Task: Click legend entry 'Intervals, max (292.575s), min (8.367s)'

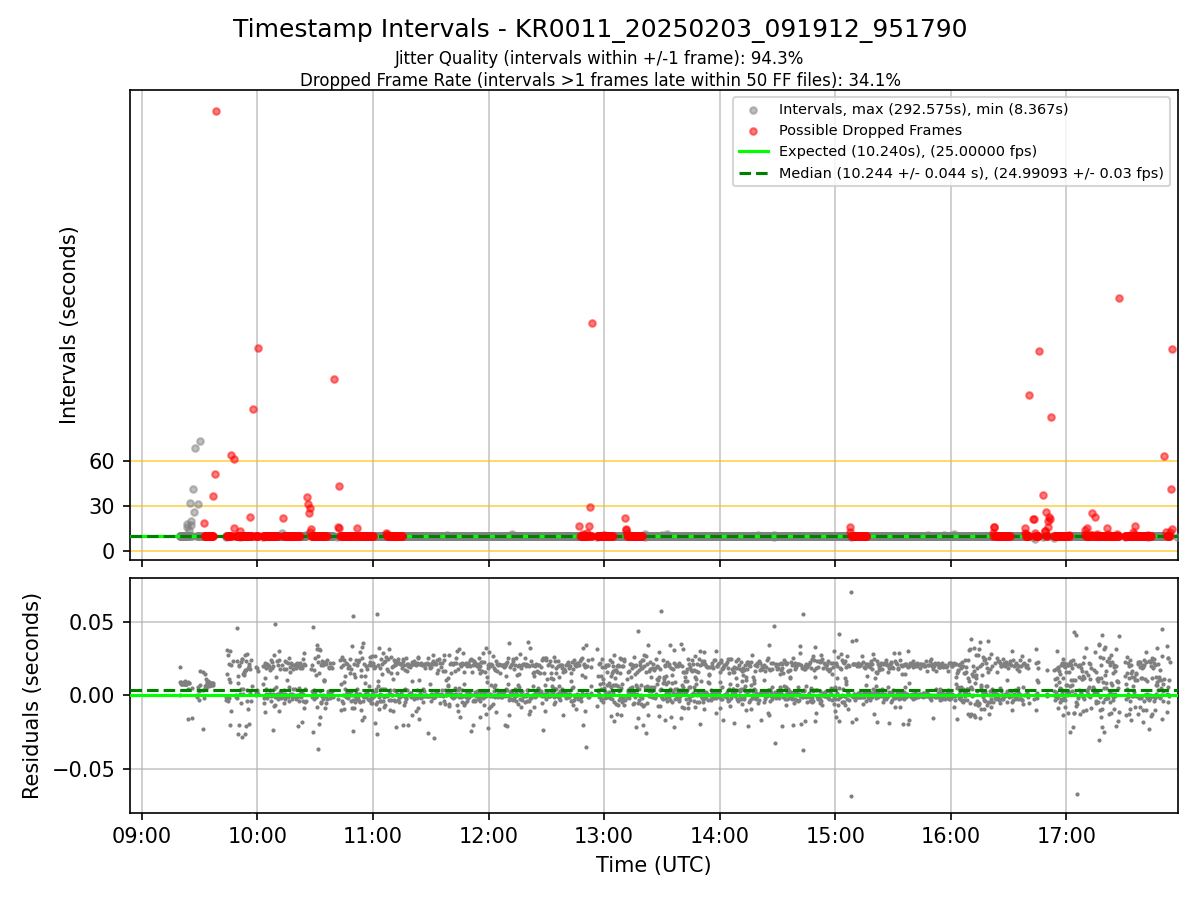Action: point(923,109)
